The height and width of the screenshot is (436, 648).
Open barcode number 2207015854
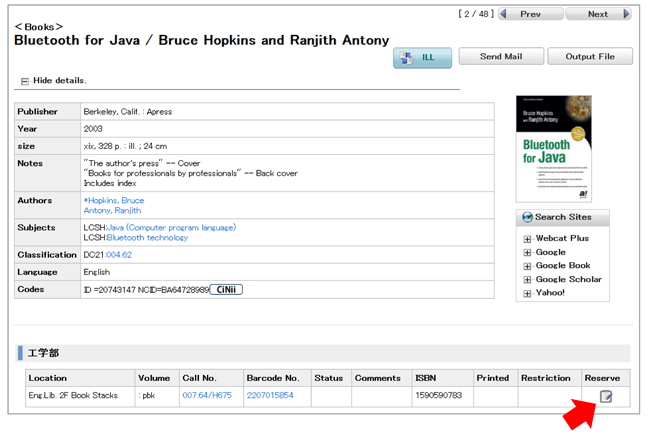tap(270, 395)
